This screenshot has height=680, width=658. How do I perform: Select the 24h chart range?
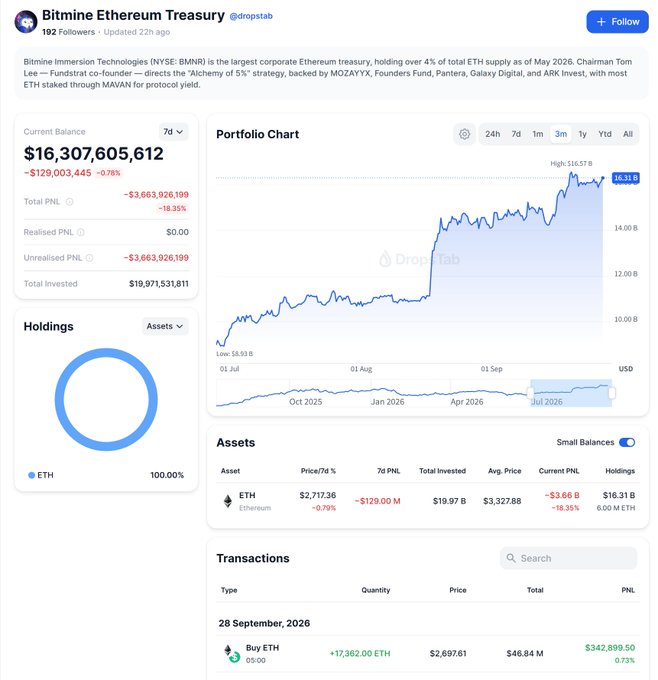tap(492, 134)
